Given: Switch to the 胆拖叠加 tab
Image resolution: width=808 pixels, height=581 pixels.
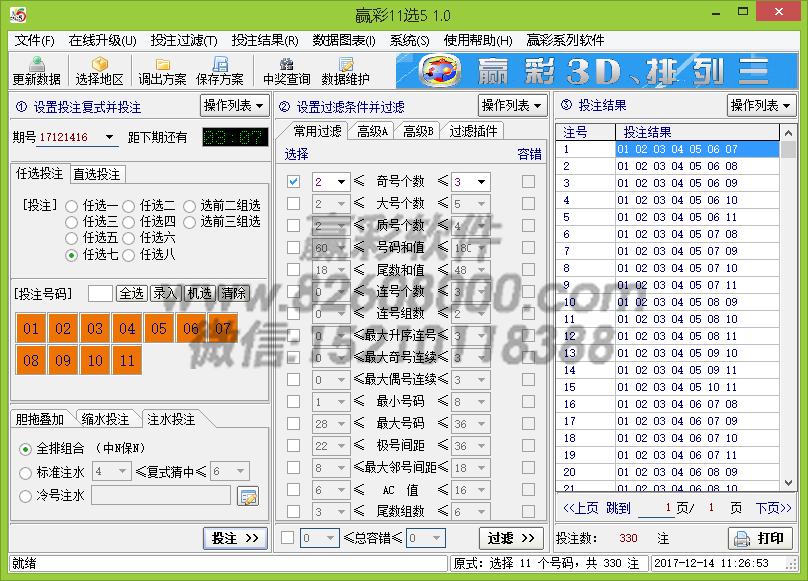Looking at the screenshot, I should pyautogui.click(x=39, y=419).
